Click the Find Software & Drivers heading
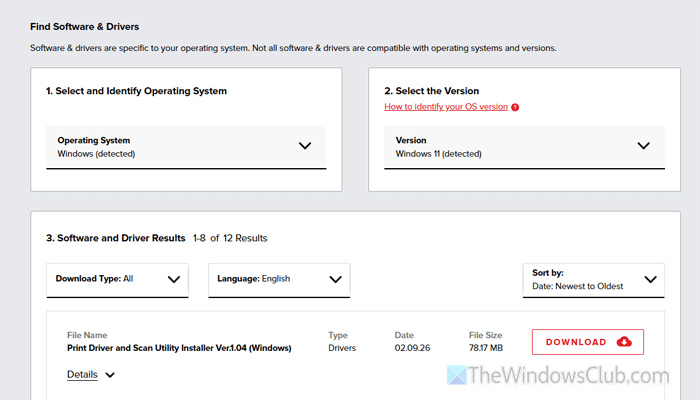The image size is (700, 400). pos(84,27)
